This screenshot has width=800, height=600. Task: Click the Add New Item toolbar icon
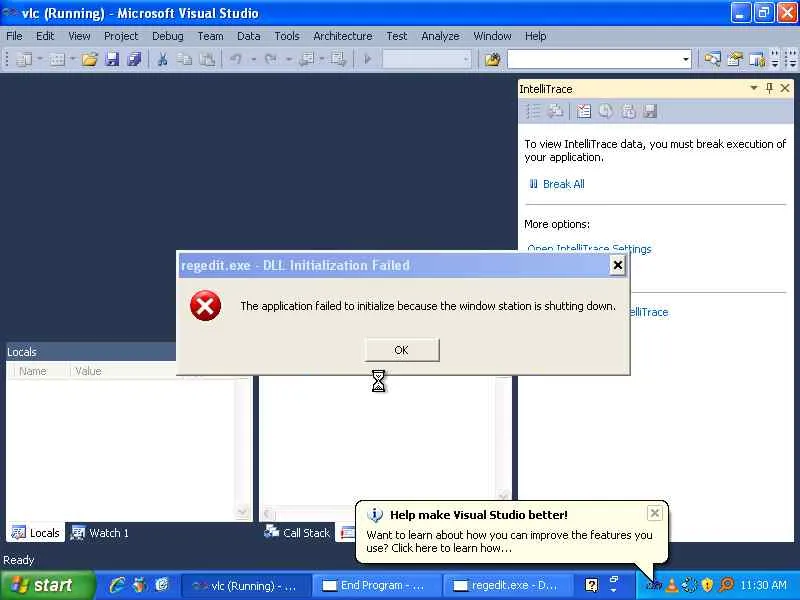[57, 60]
